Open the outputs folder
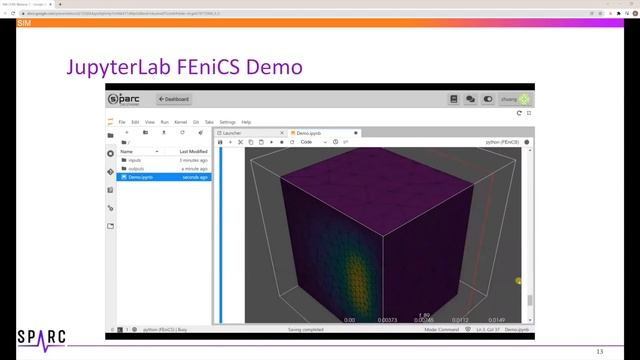Image resolution: width=640 pixels, height=360 pixels. click(164, 169)
